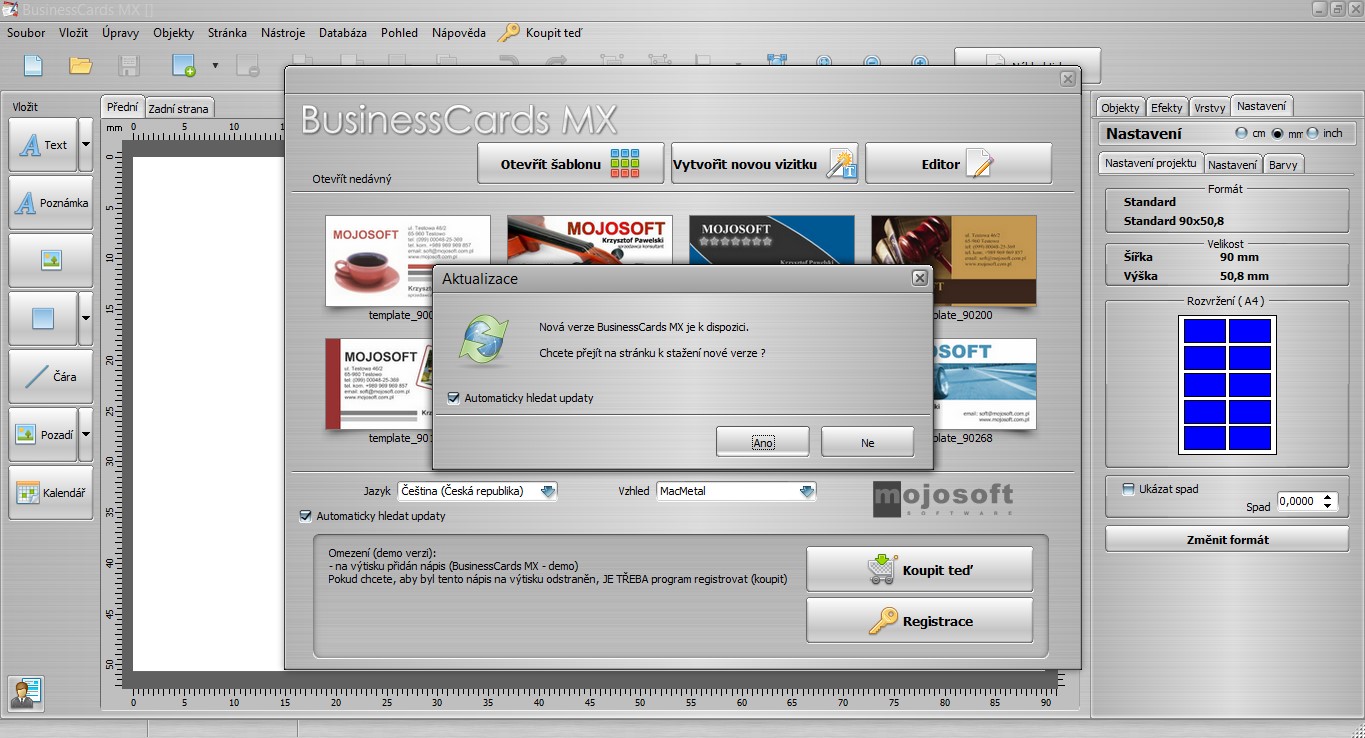The height and width of the screenshot is (738, 1365).
Task: Open the template gallery via Otevřít šablonu
Action: coord(571,164)
